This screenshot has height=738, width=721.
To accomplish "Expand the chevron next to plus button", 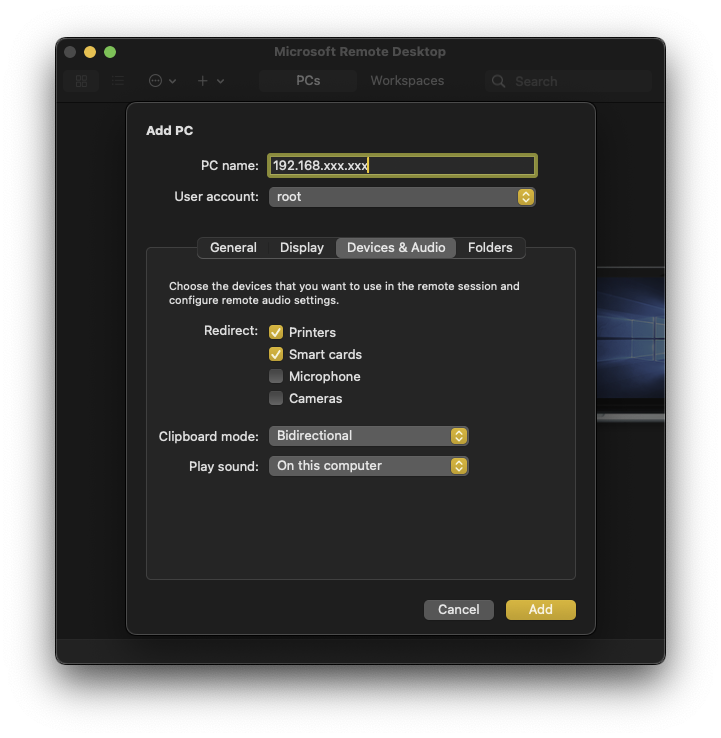I will click(220, 81).
